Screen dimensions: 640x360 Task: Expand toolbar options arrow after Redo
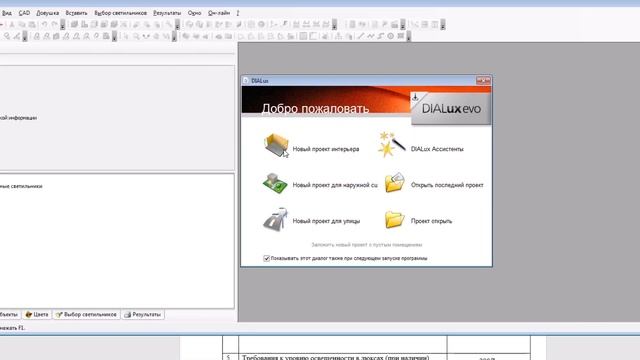pyautogui.click(x=62, y=25)
